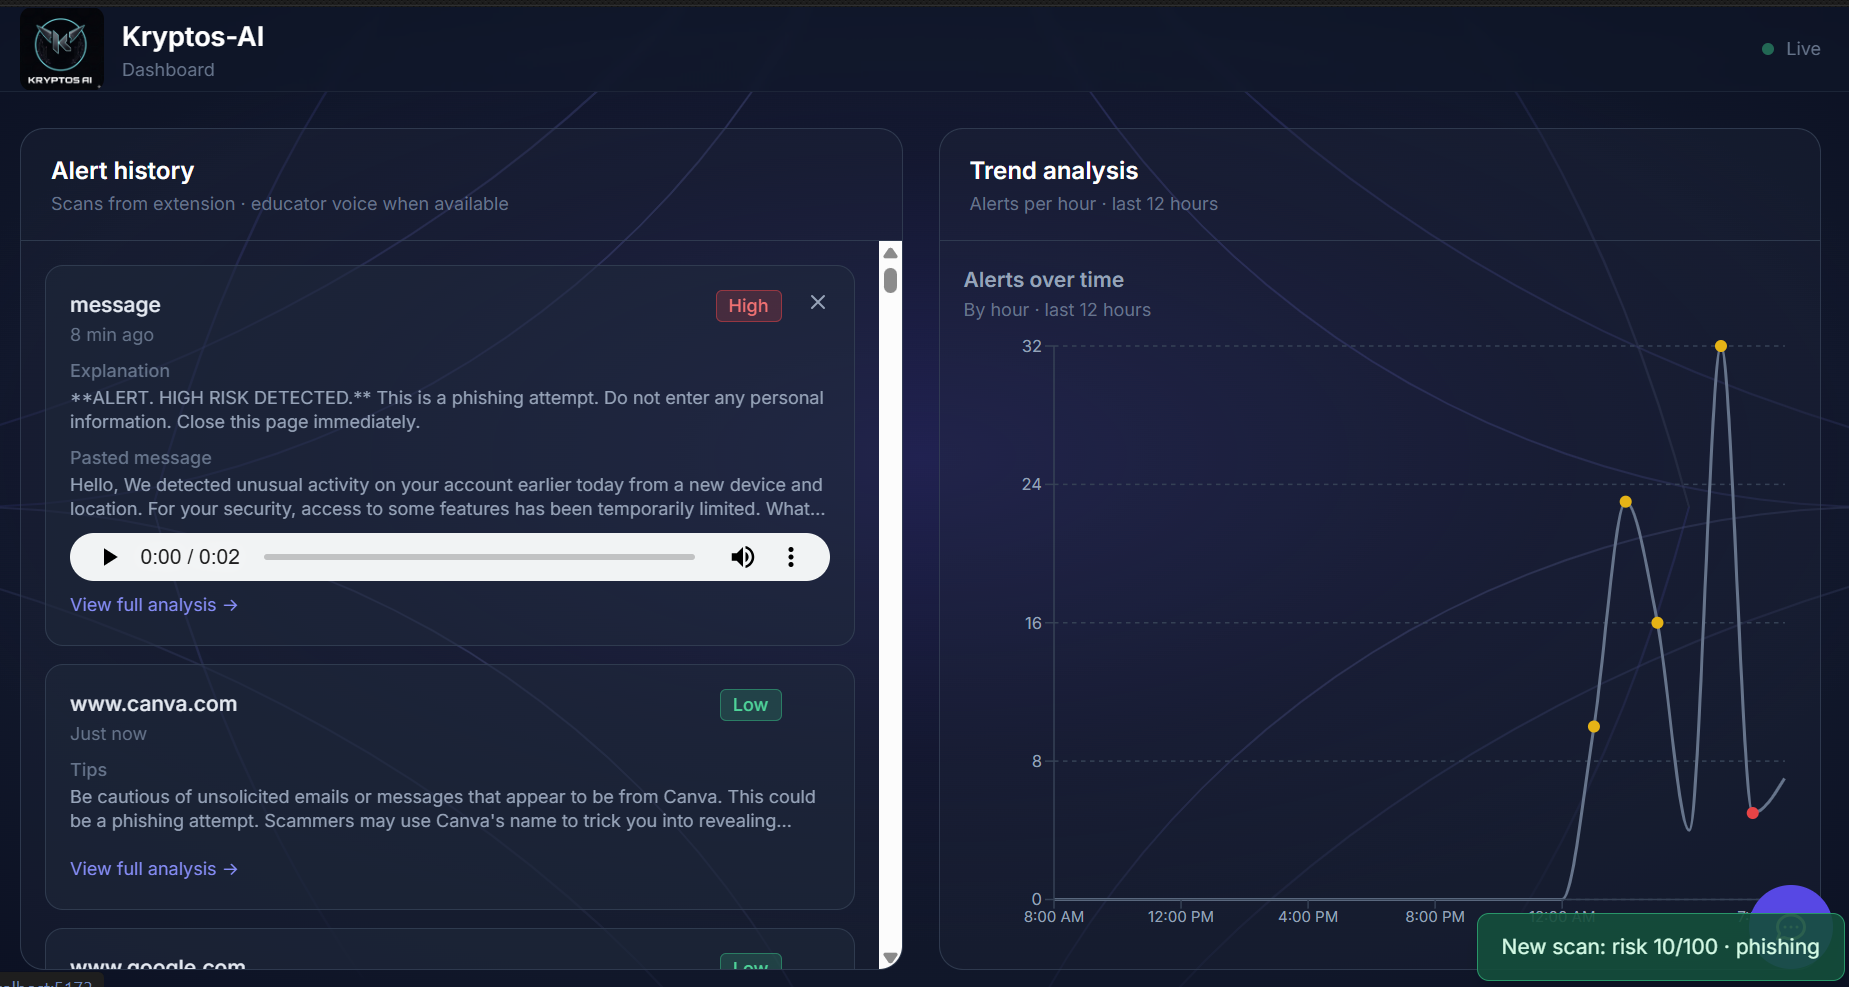
Task: Open full analysis for www.canva.com
Action: click(154, 869)
